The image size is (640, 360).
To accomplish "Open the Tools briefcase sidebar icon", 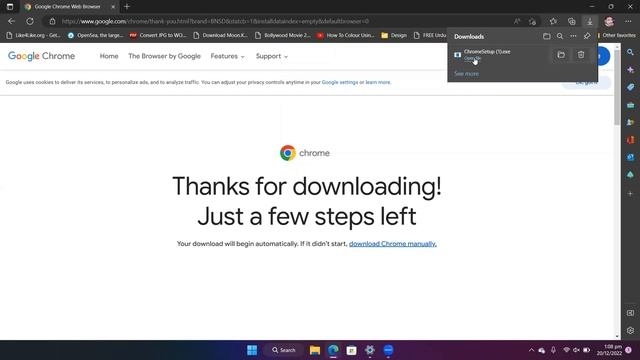I will pyautogui.click(x=630, y=105).
